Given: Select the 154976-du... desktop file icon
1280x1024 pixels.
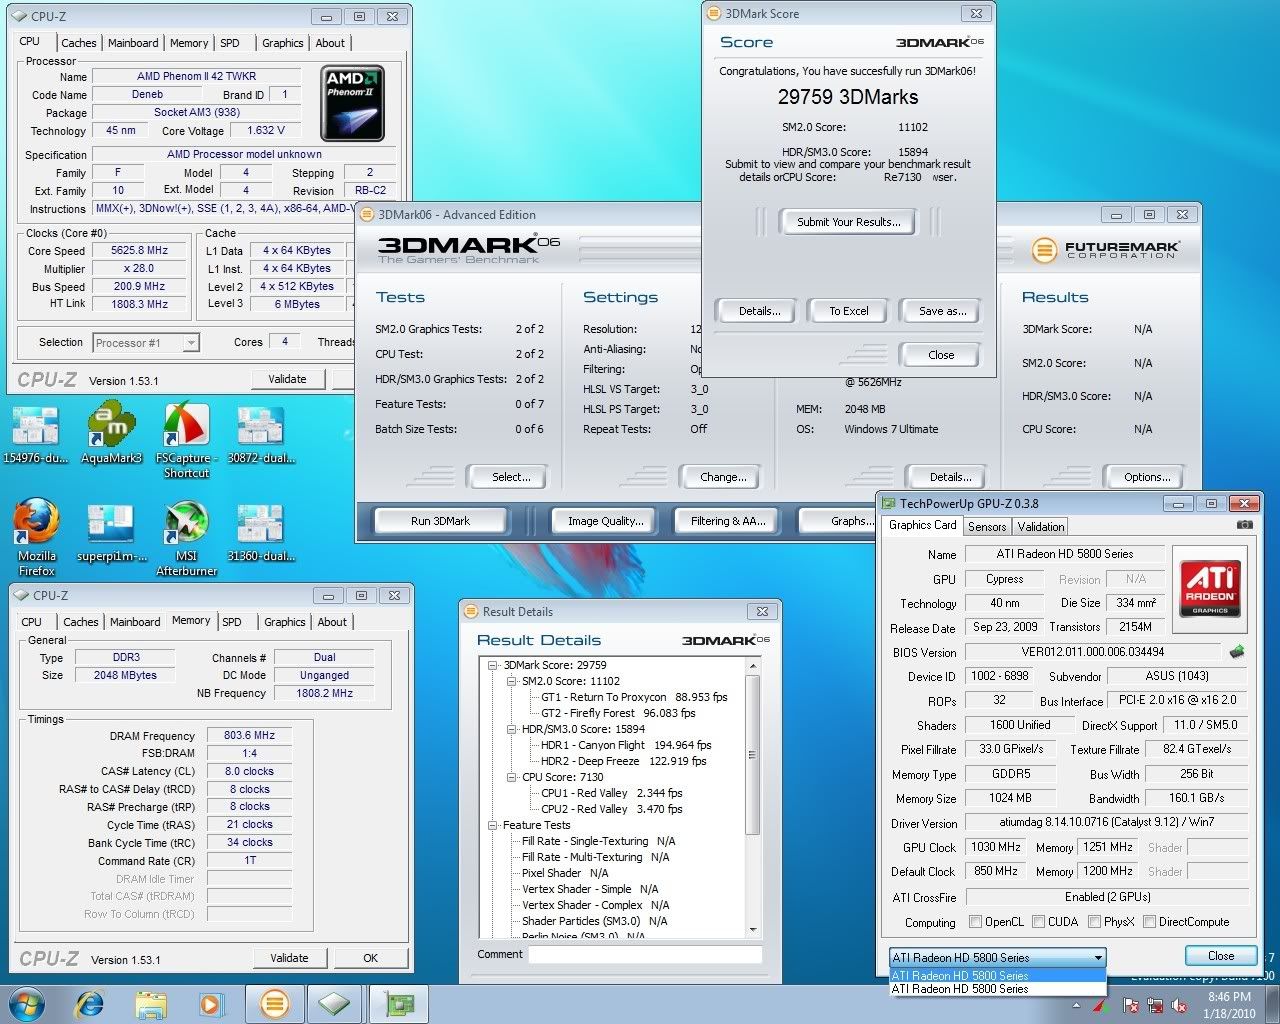Looking at the screenshot, I should (x=35, y=433).
